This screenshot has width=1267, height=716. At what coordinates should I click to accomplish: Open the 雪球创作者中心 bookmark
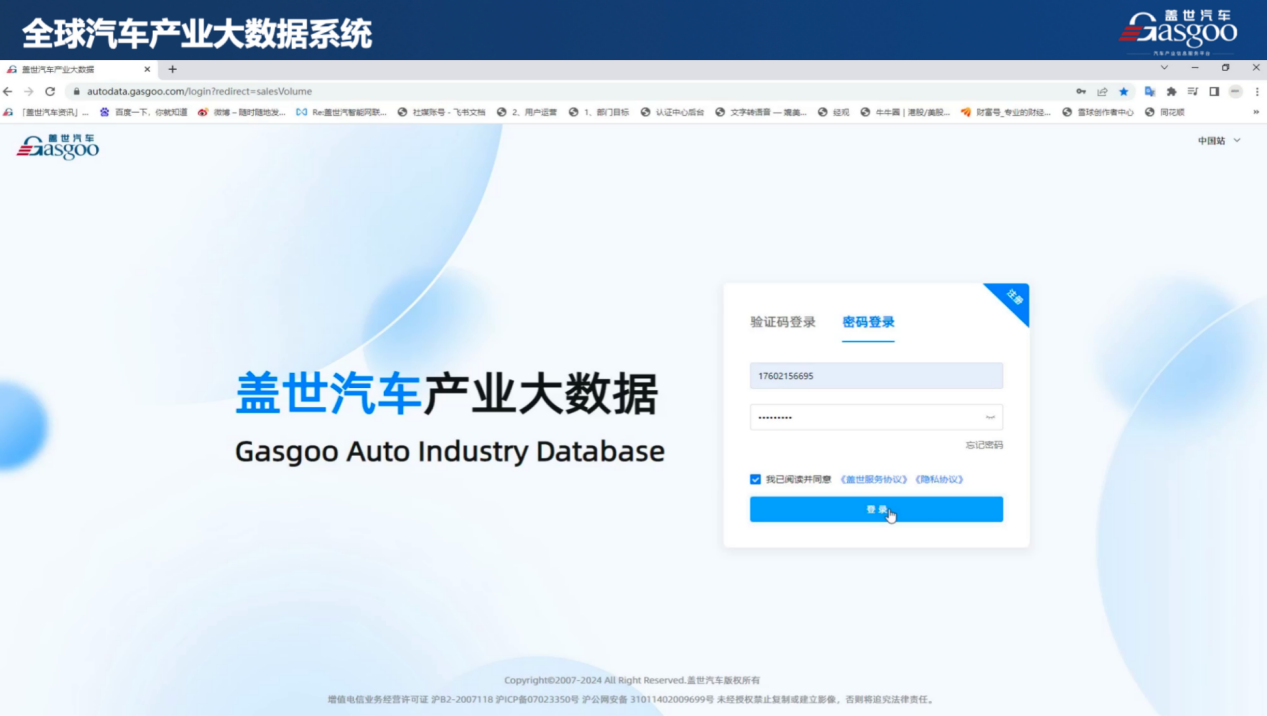coord(1098,112)
